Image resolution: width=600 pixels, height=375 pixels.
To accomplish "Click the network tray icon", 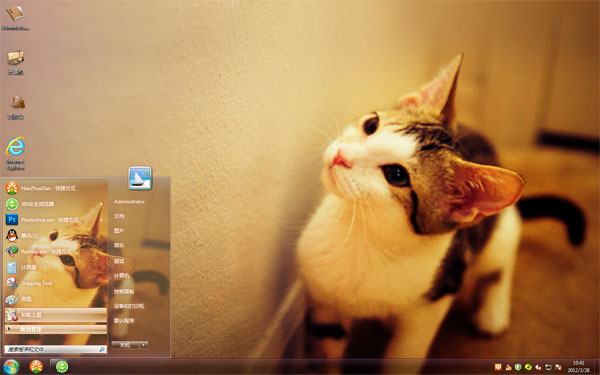I will (x=548, y=367).
